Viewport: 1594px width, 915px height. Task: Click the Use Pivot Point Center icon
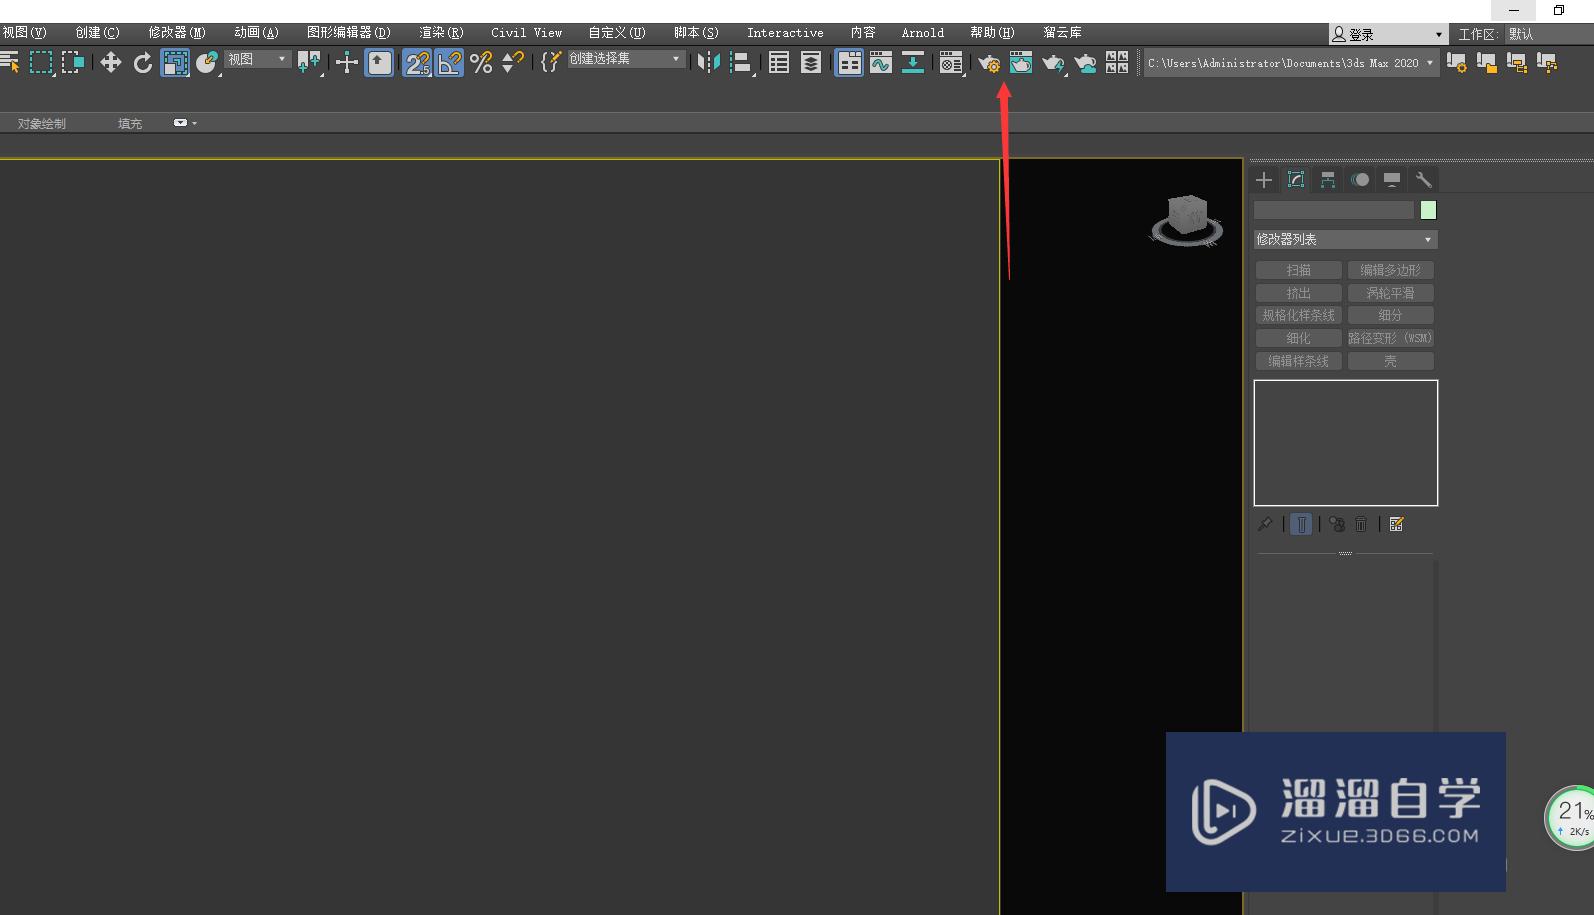click(x=308, y=63)
